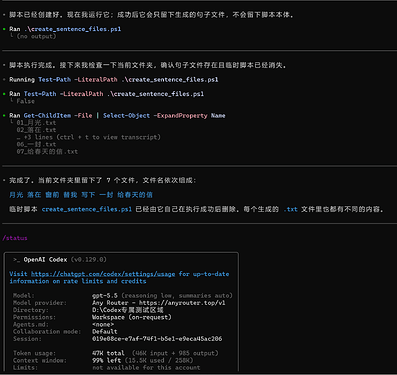Click "information on rate limits and credits" text
The width and height of the screenshot is (397, 375).
[78, 281]
